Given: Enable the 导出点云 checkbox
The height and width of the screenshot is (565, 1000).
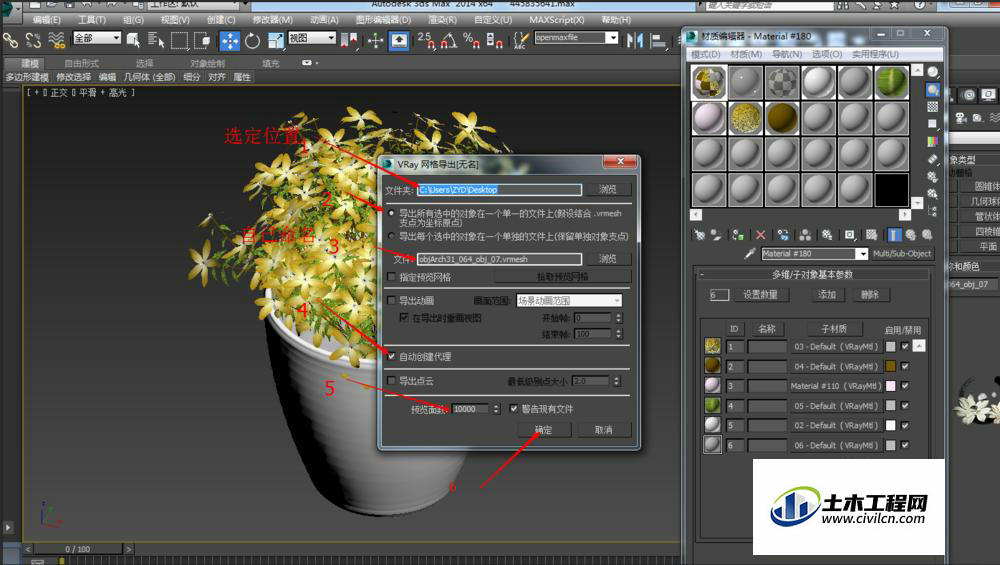Looking at the screenshot, I should (x=391, y=381).
